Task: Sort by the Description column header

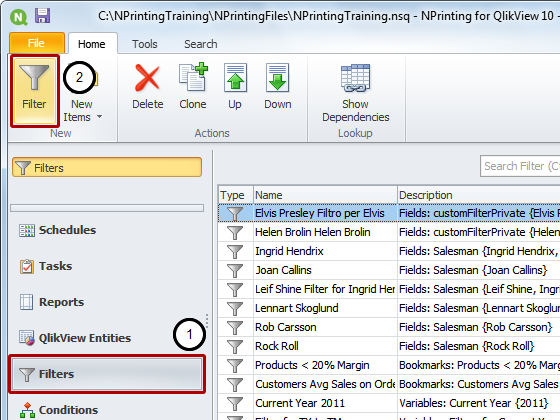Action: pos(479,195)
